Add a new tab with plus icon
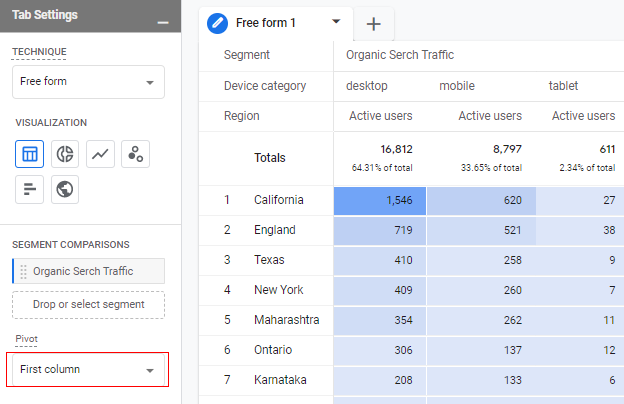Viewport: 624px width, 404px height. [373, 24]
